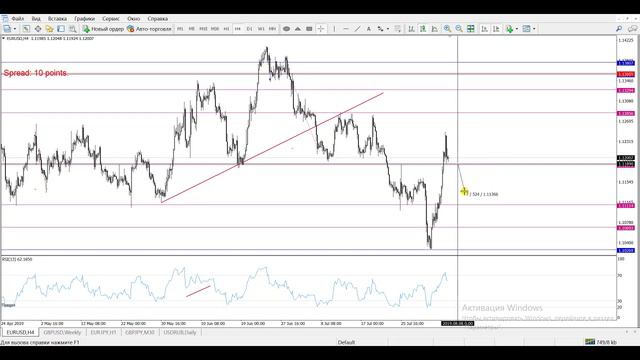The image size is (640, 360).
Task: Select the arrows drawing tool
Action: pyautogui.click(x=381, y=29)
